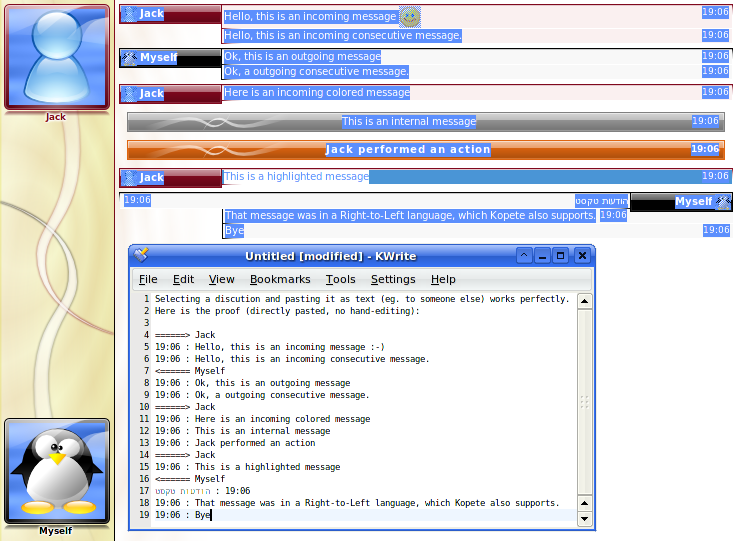Screen dimensions: 737x541
Task: Click Jack's large avatar picture
Action: pos(57,57)
